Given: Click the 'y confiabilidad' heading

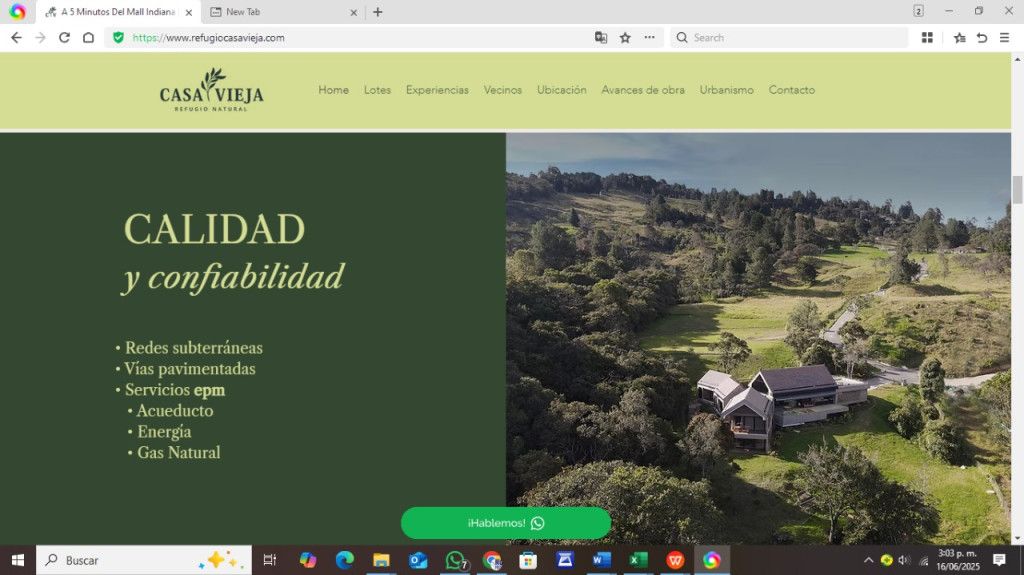Looking at the screenshot, I should coord(233,277).
